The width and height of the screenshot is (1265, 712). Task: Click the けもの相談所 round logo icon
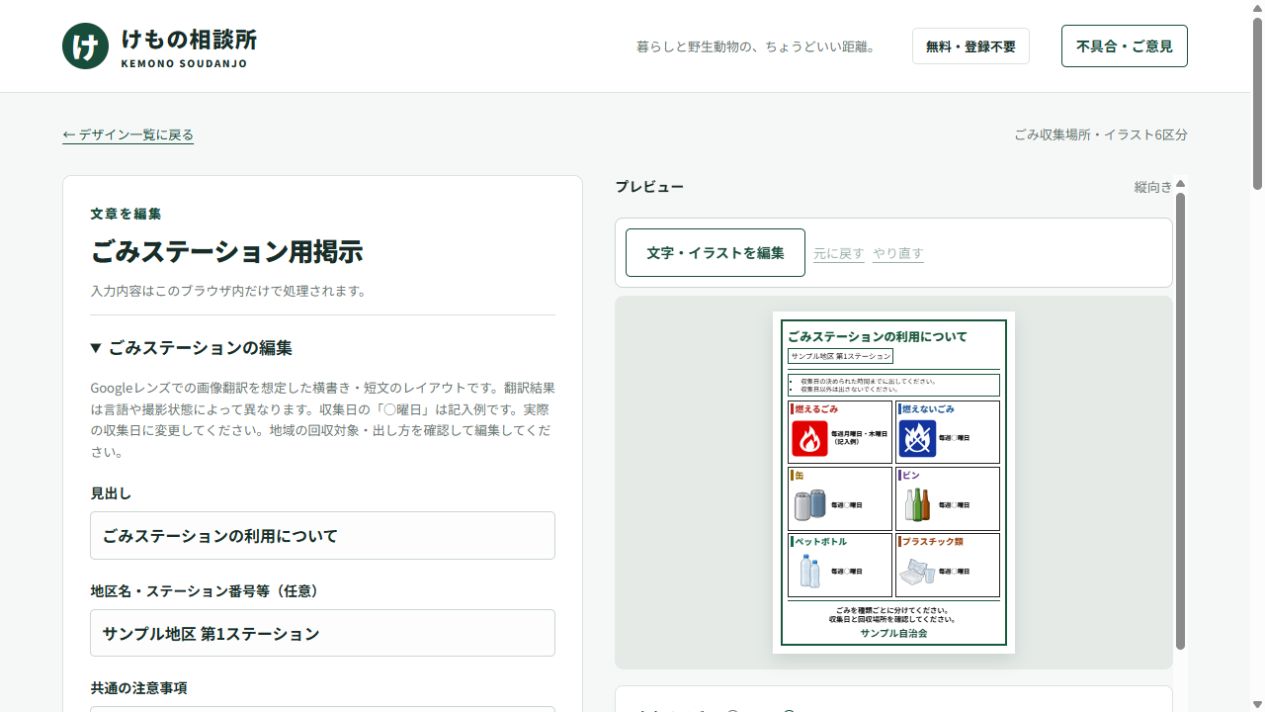85,46
